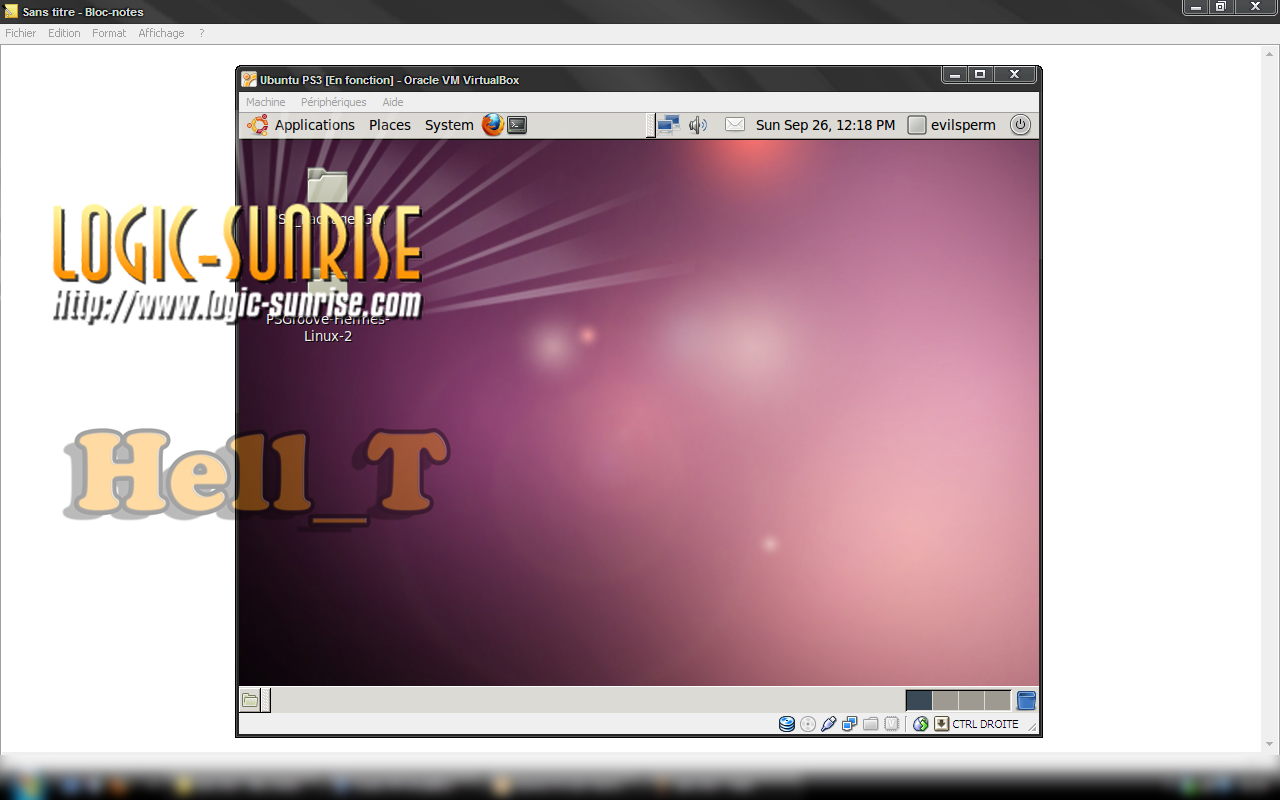This screenshot has width=1280, height=800.
Task: Open VirtualBox Périphériques menu
Action: 334,102
